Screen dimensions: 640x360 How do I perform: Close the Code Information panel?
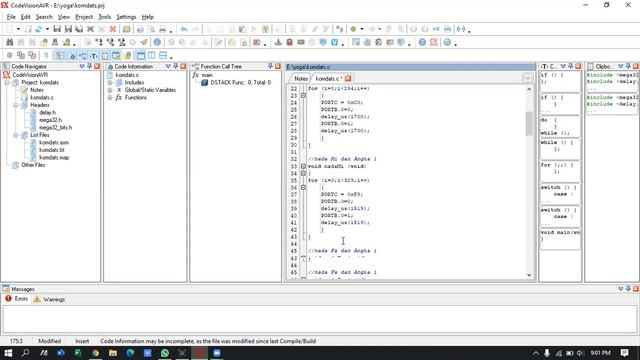click(183, 66)
